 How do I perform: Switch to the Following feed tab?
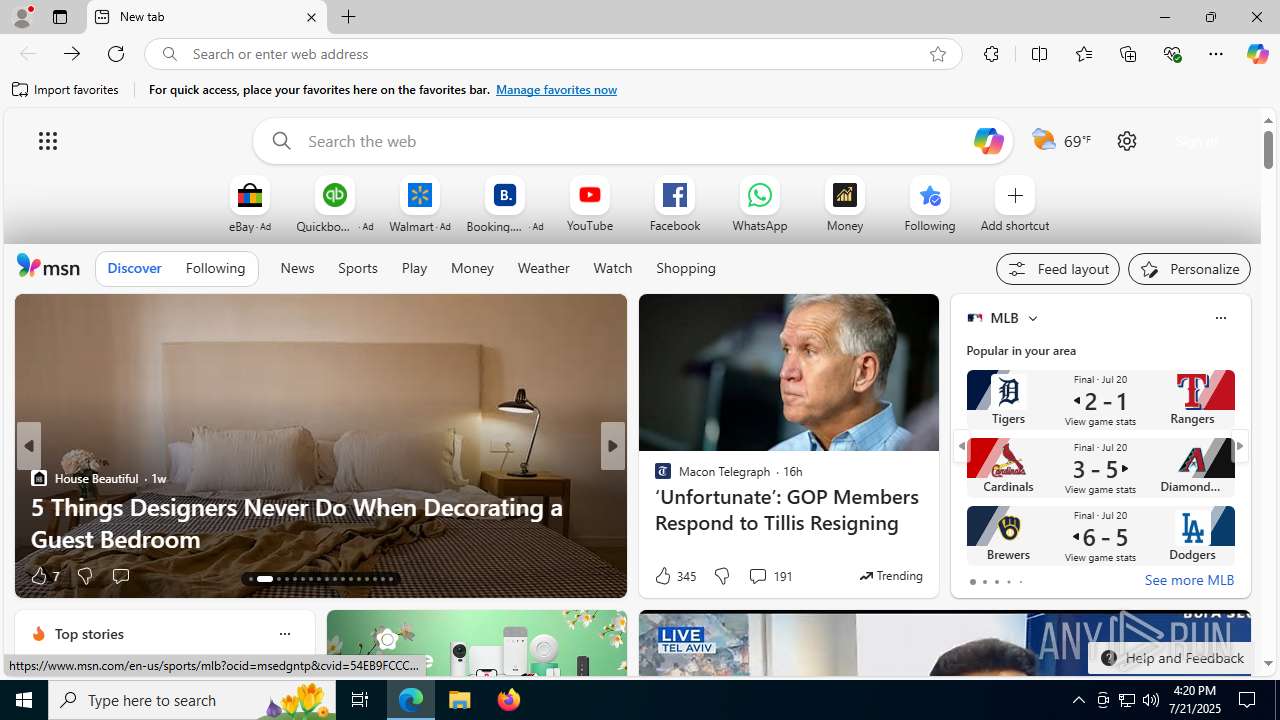click(215, 268)
